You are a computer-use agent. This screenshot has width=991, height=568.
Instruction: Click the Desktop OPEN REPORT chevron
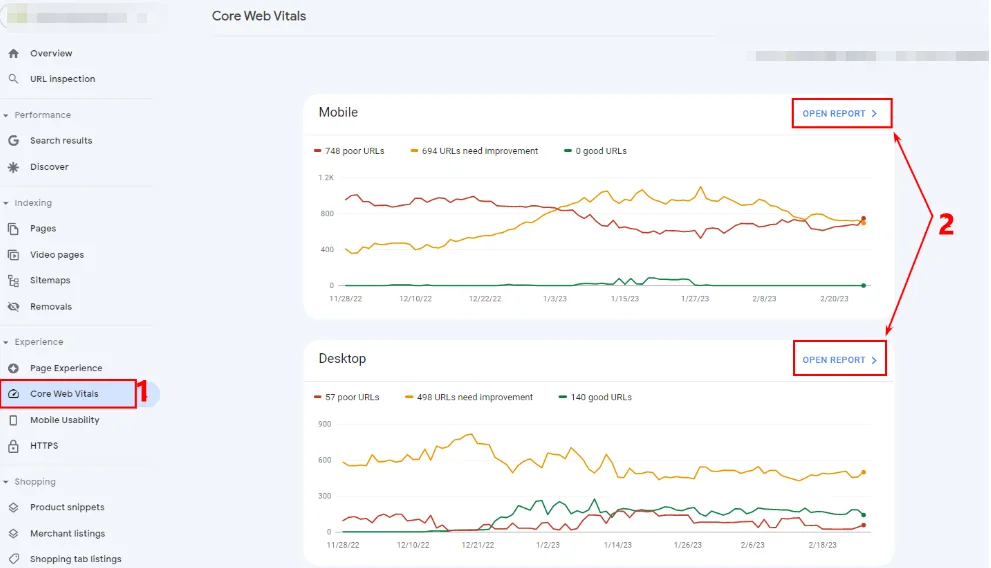(x=875, y=360)
